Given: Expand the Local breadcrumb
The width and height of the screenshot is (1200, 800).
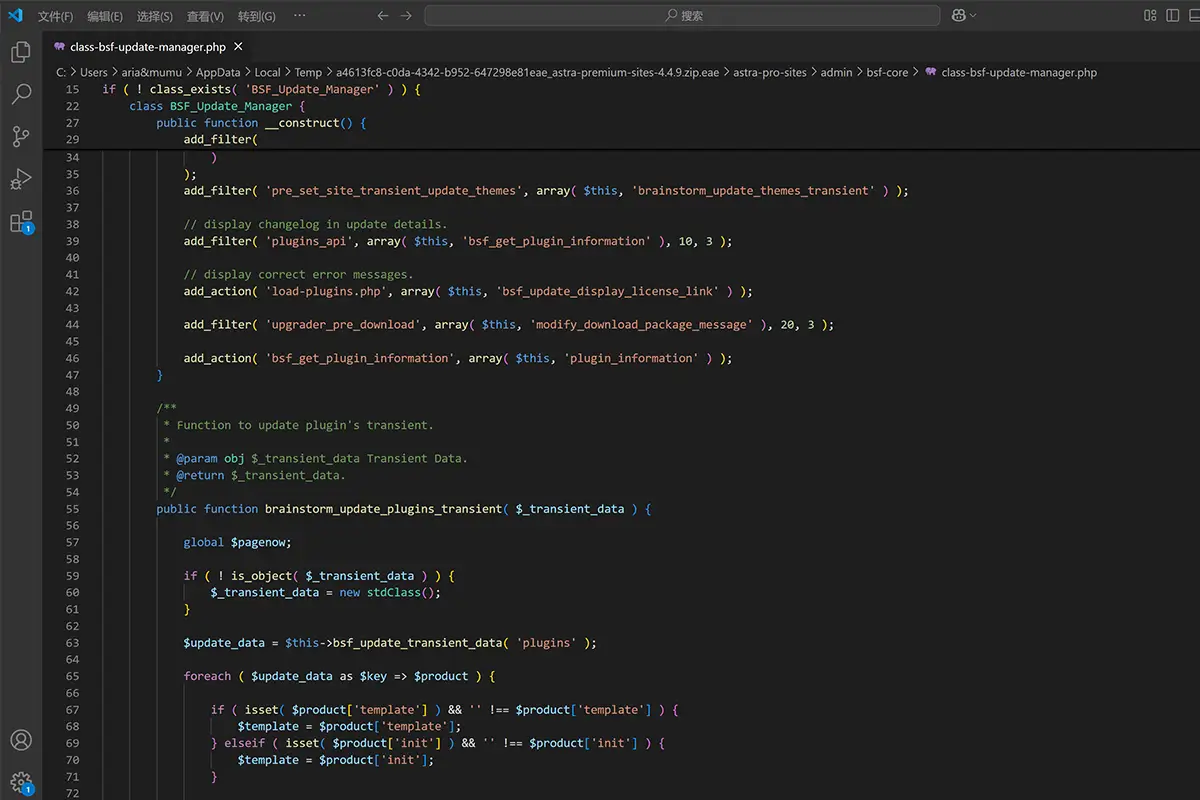Looking at the screenshot, I should tap(268, 72).
